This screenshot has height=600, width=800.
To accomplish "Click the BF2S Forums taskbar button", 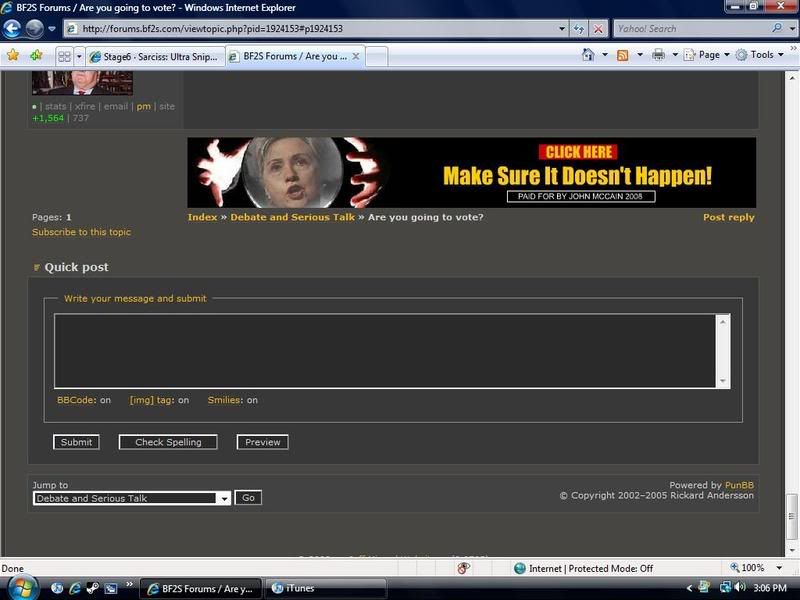I will point(201,588).
